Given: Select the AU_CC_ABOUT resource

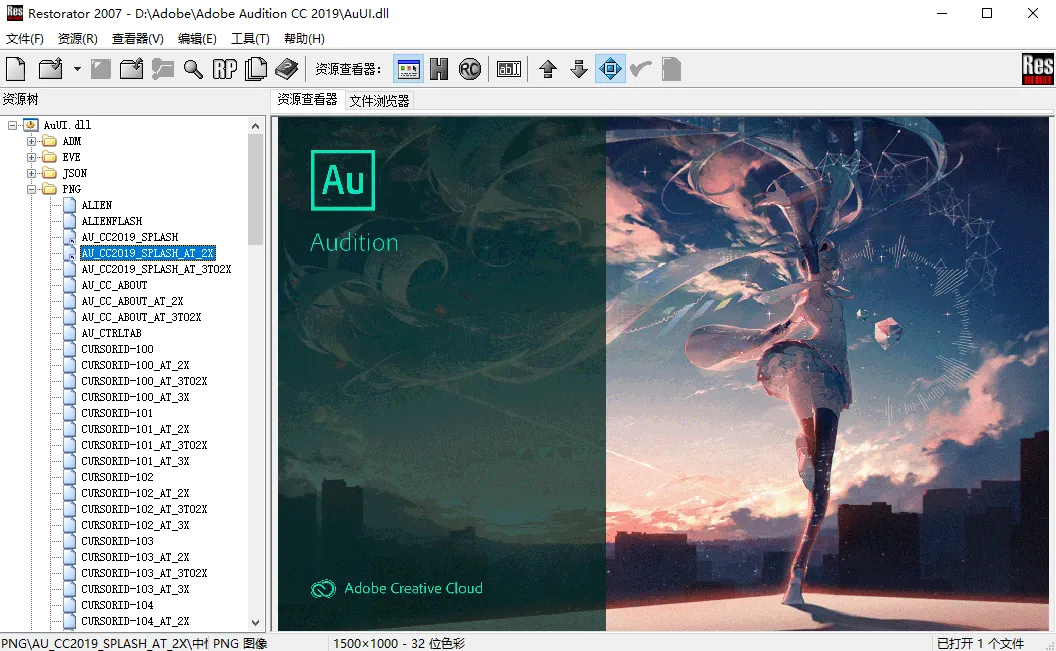Looking at the screenshot, I should [114, 285].
